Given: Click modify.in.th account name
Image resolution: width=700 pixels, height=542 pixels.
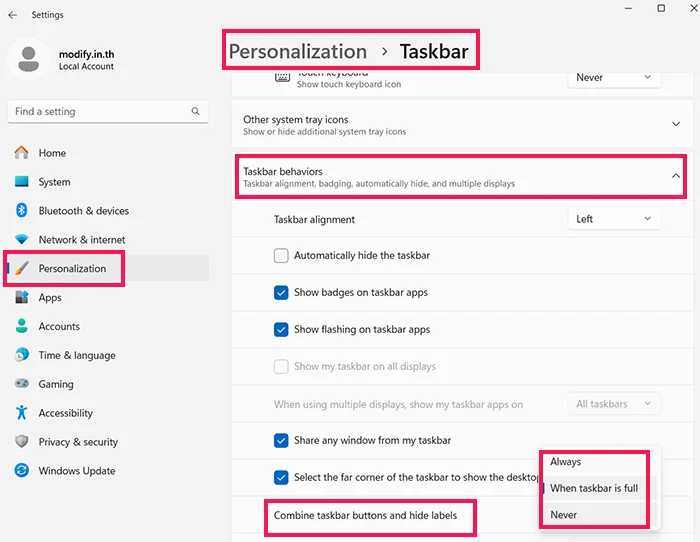Looking at the screenshot, I should click(87, 54).
